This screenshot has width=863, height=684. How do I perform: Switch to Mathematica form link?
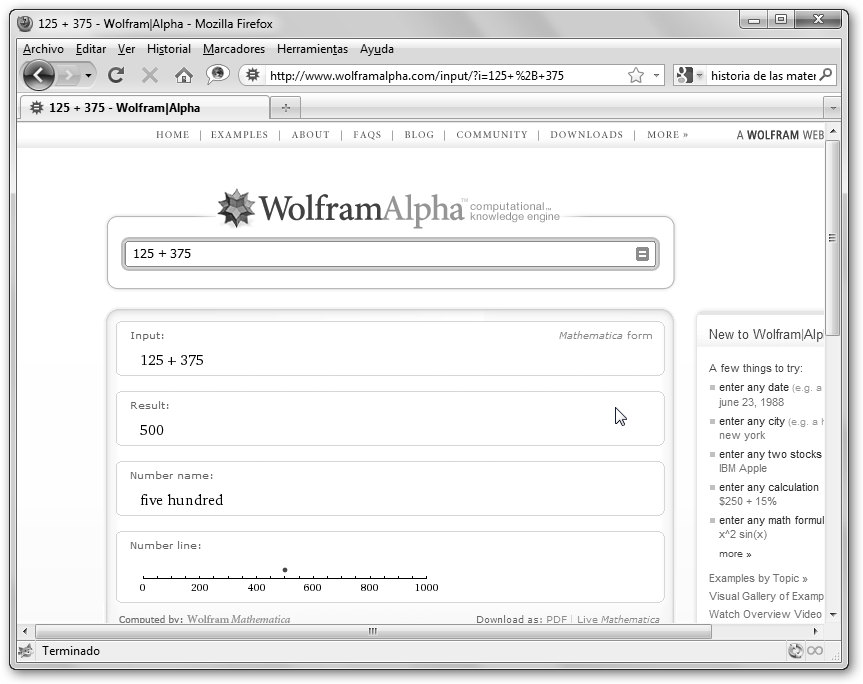pyautogui.click(x=605, y=336)
